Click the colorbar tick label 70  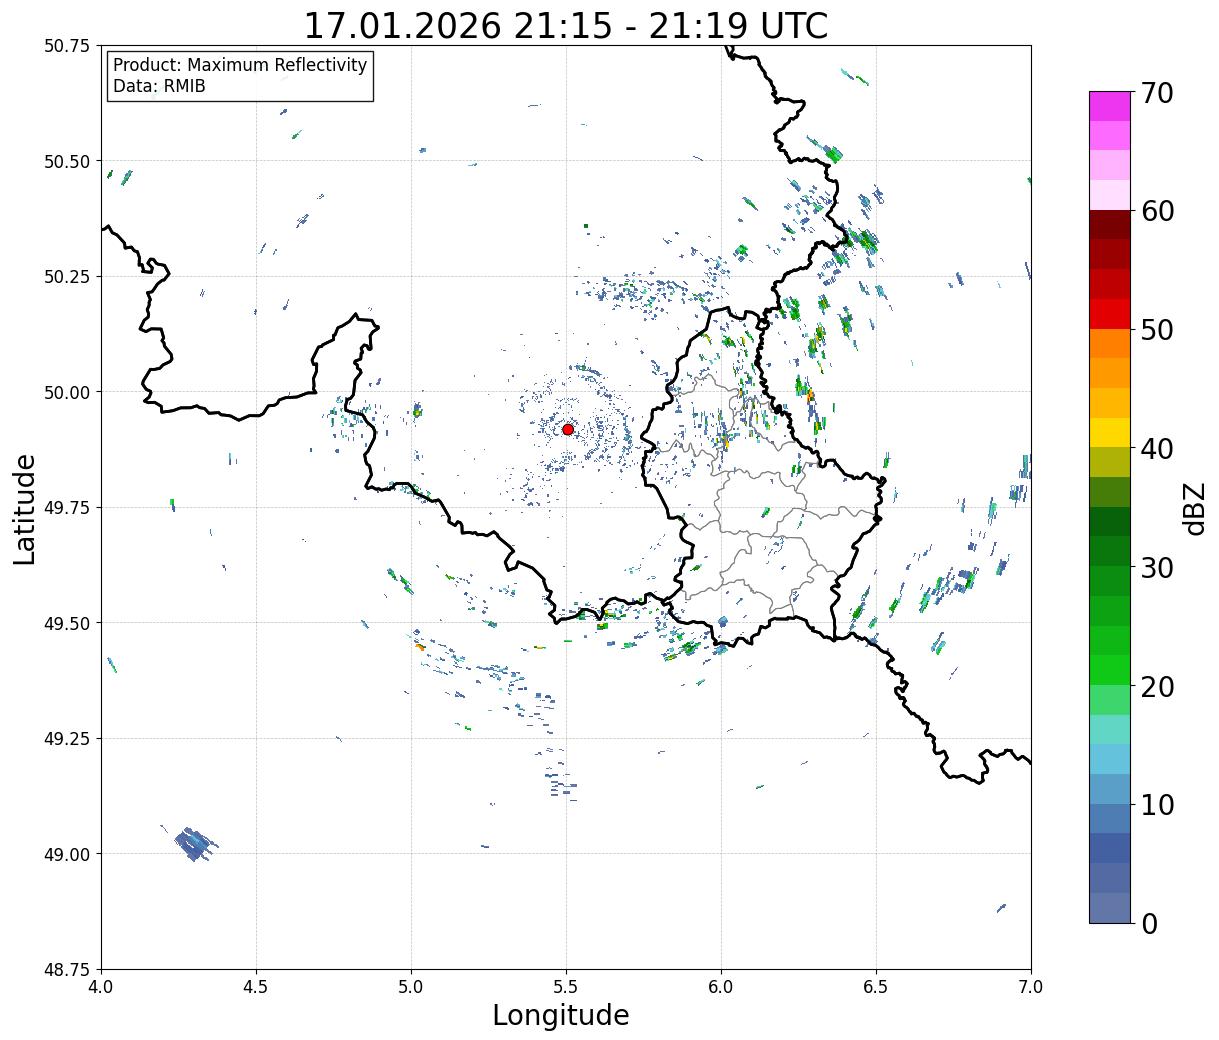1157,93
